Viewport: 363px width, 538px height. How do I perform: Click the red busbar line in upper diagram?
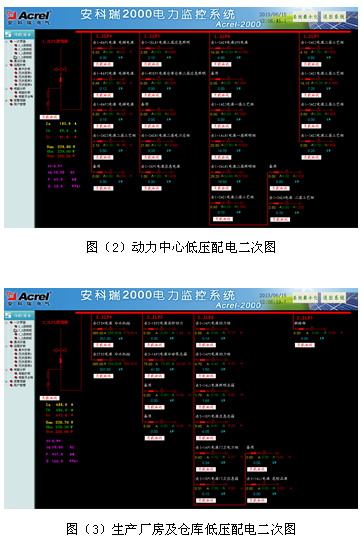pos(213,32)
